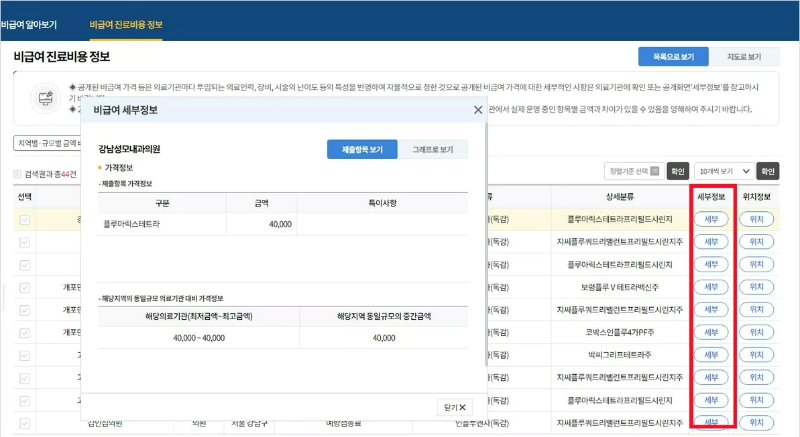Select 지도로 보기 map view
Viewport: 800px width, 437px height.
744,57
